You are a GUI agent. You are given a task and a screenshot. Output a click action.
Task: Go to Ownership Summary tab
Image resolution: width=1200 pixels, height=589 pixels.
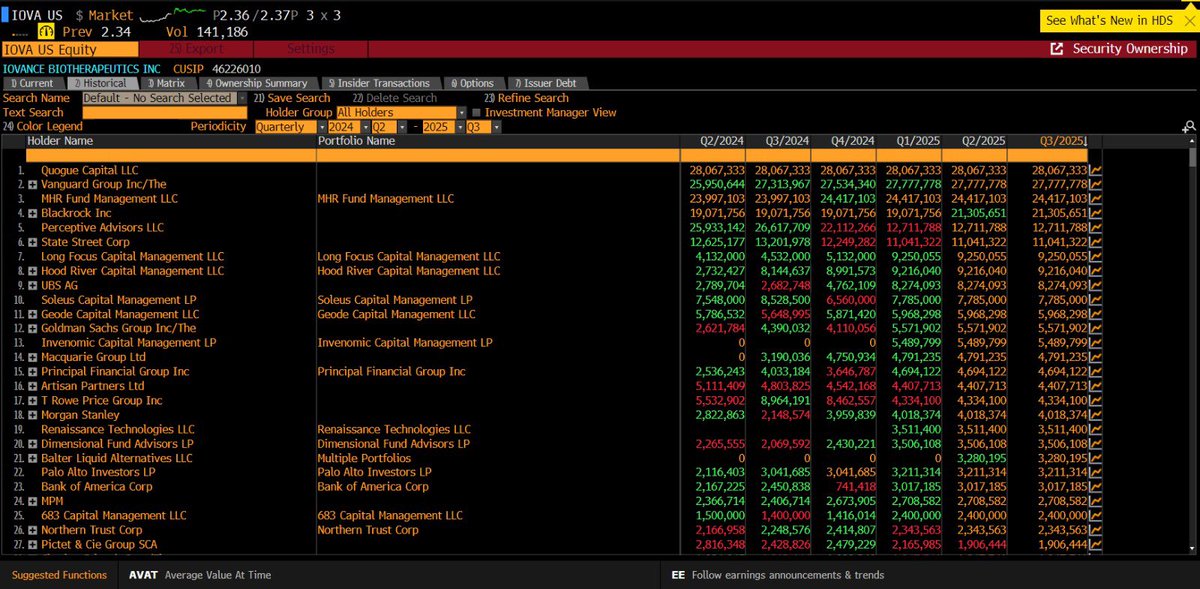tap(261, 83)
